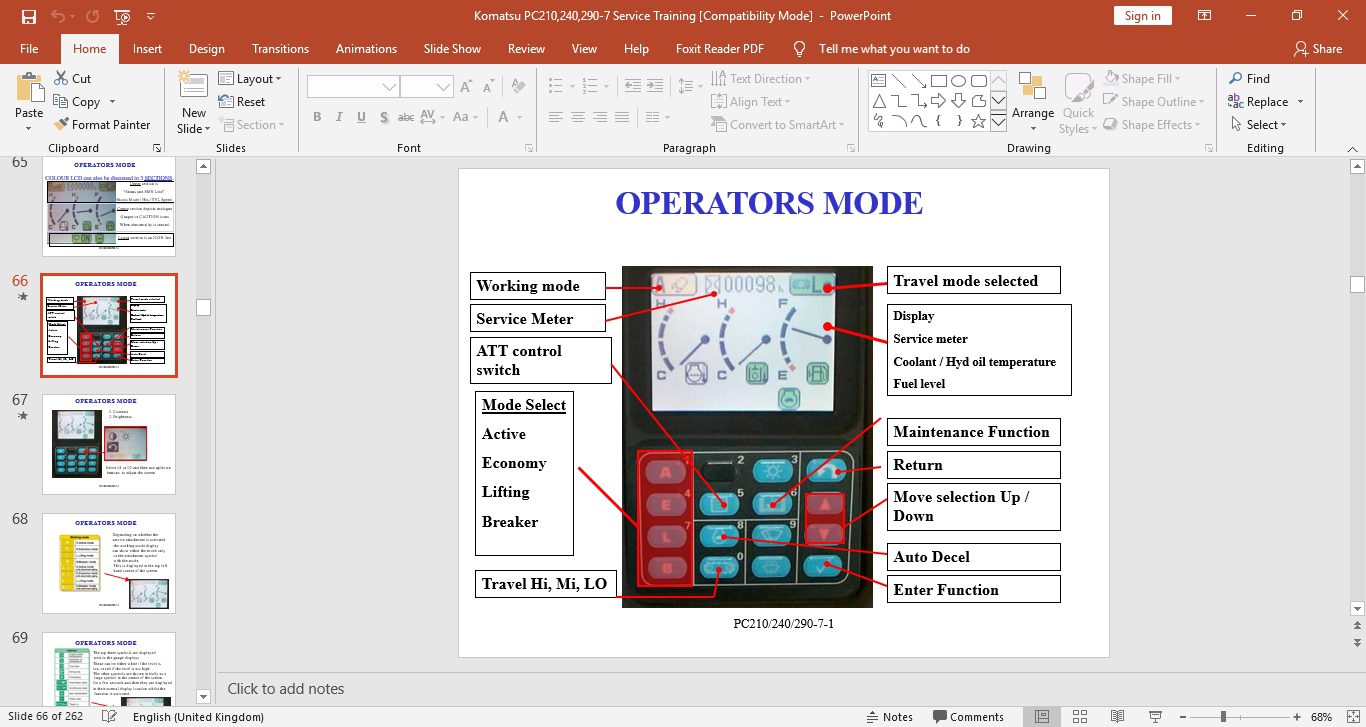The image size is (1366, 727).
Task: Switch to the Design tab
Action: tap(207, 48)
